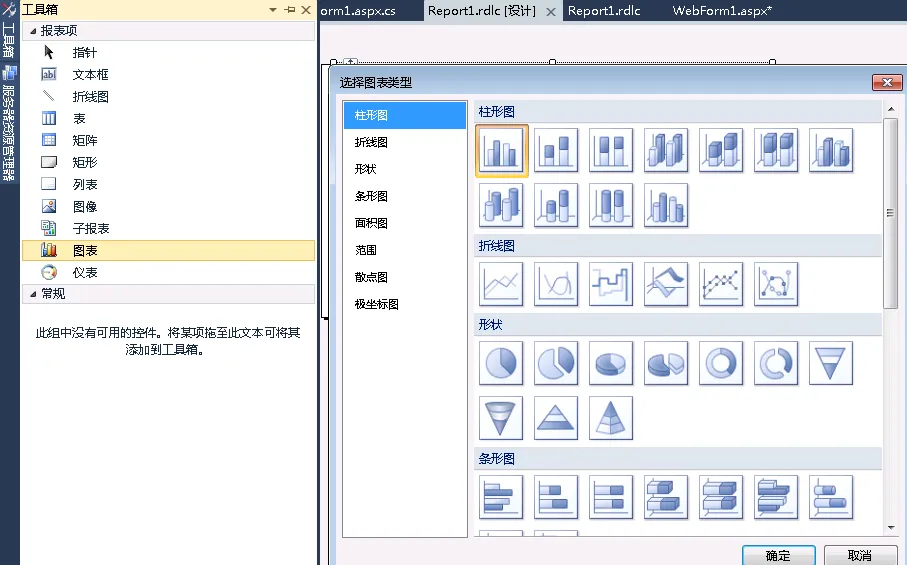This screenshot has width=907, height=565.
Task: Switch to the WebForm1.aspx* tab
Action: (x=722, y=10)
